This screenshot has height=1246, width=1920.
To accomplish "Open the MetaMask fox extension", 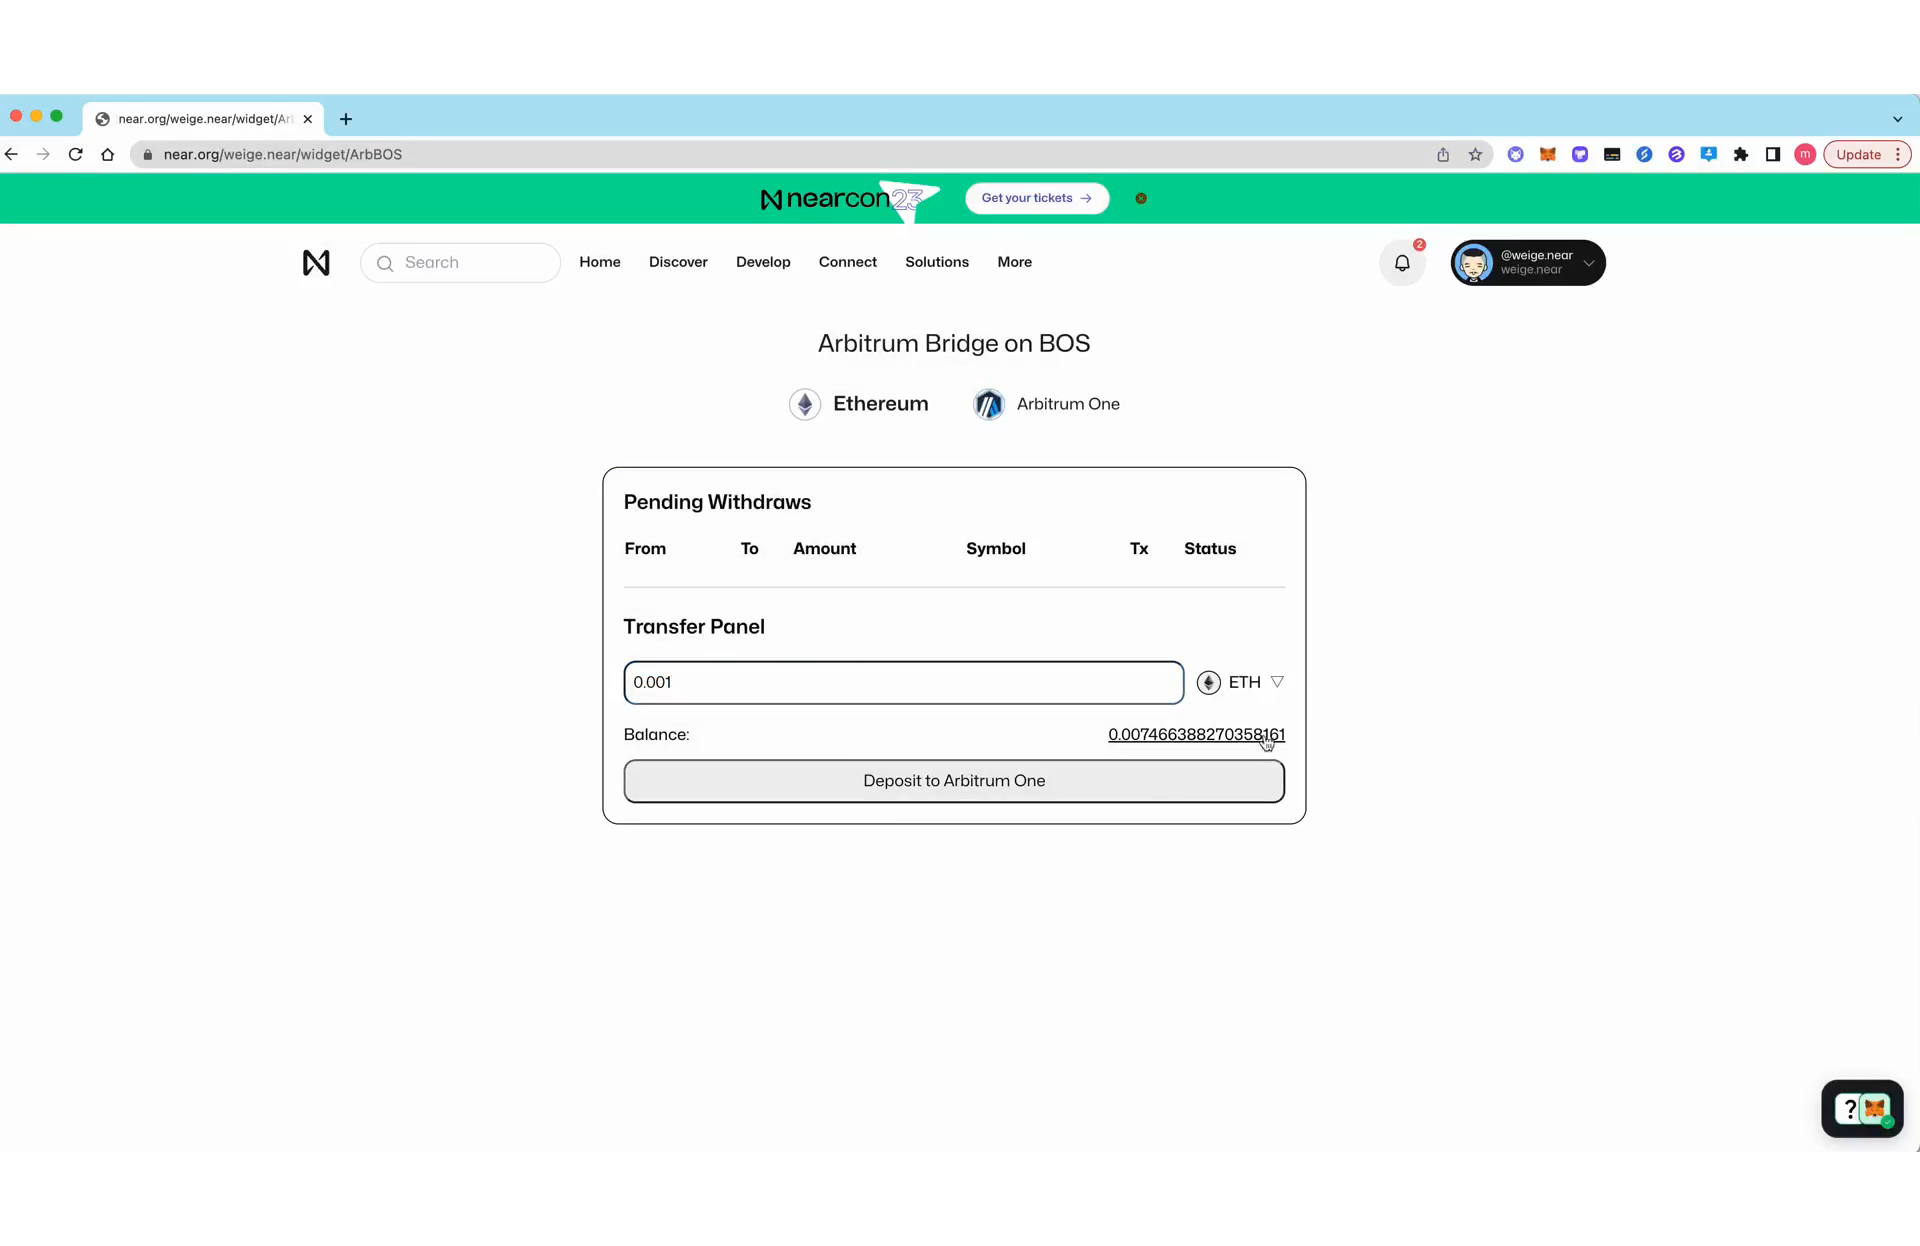I will click(x=1548, y=154).
